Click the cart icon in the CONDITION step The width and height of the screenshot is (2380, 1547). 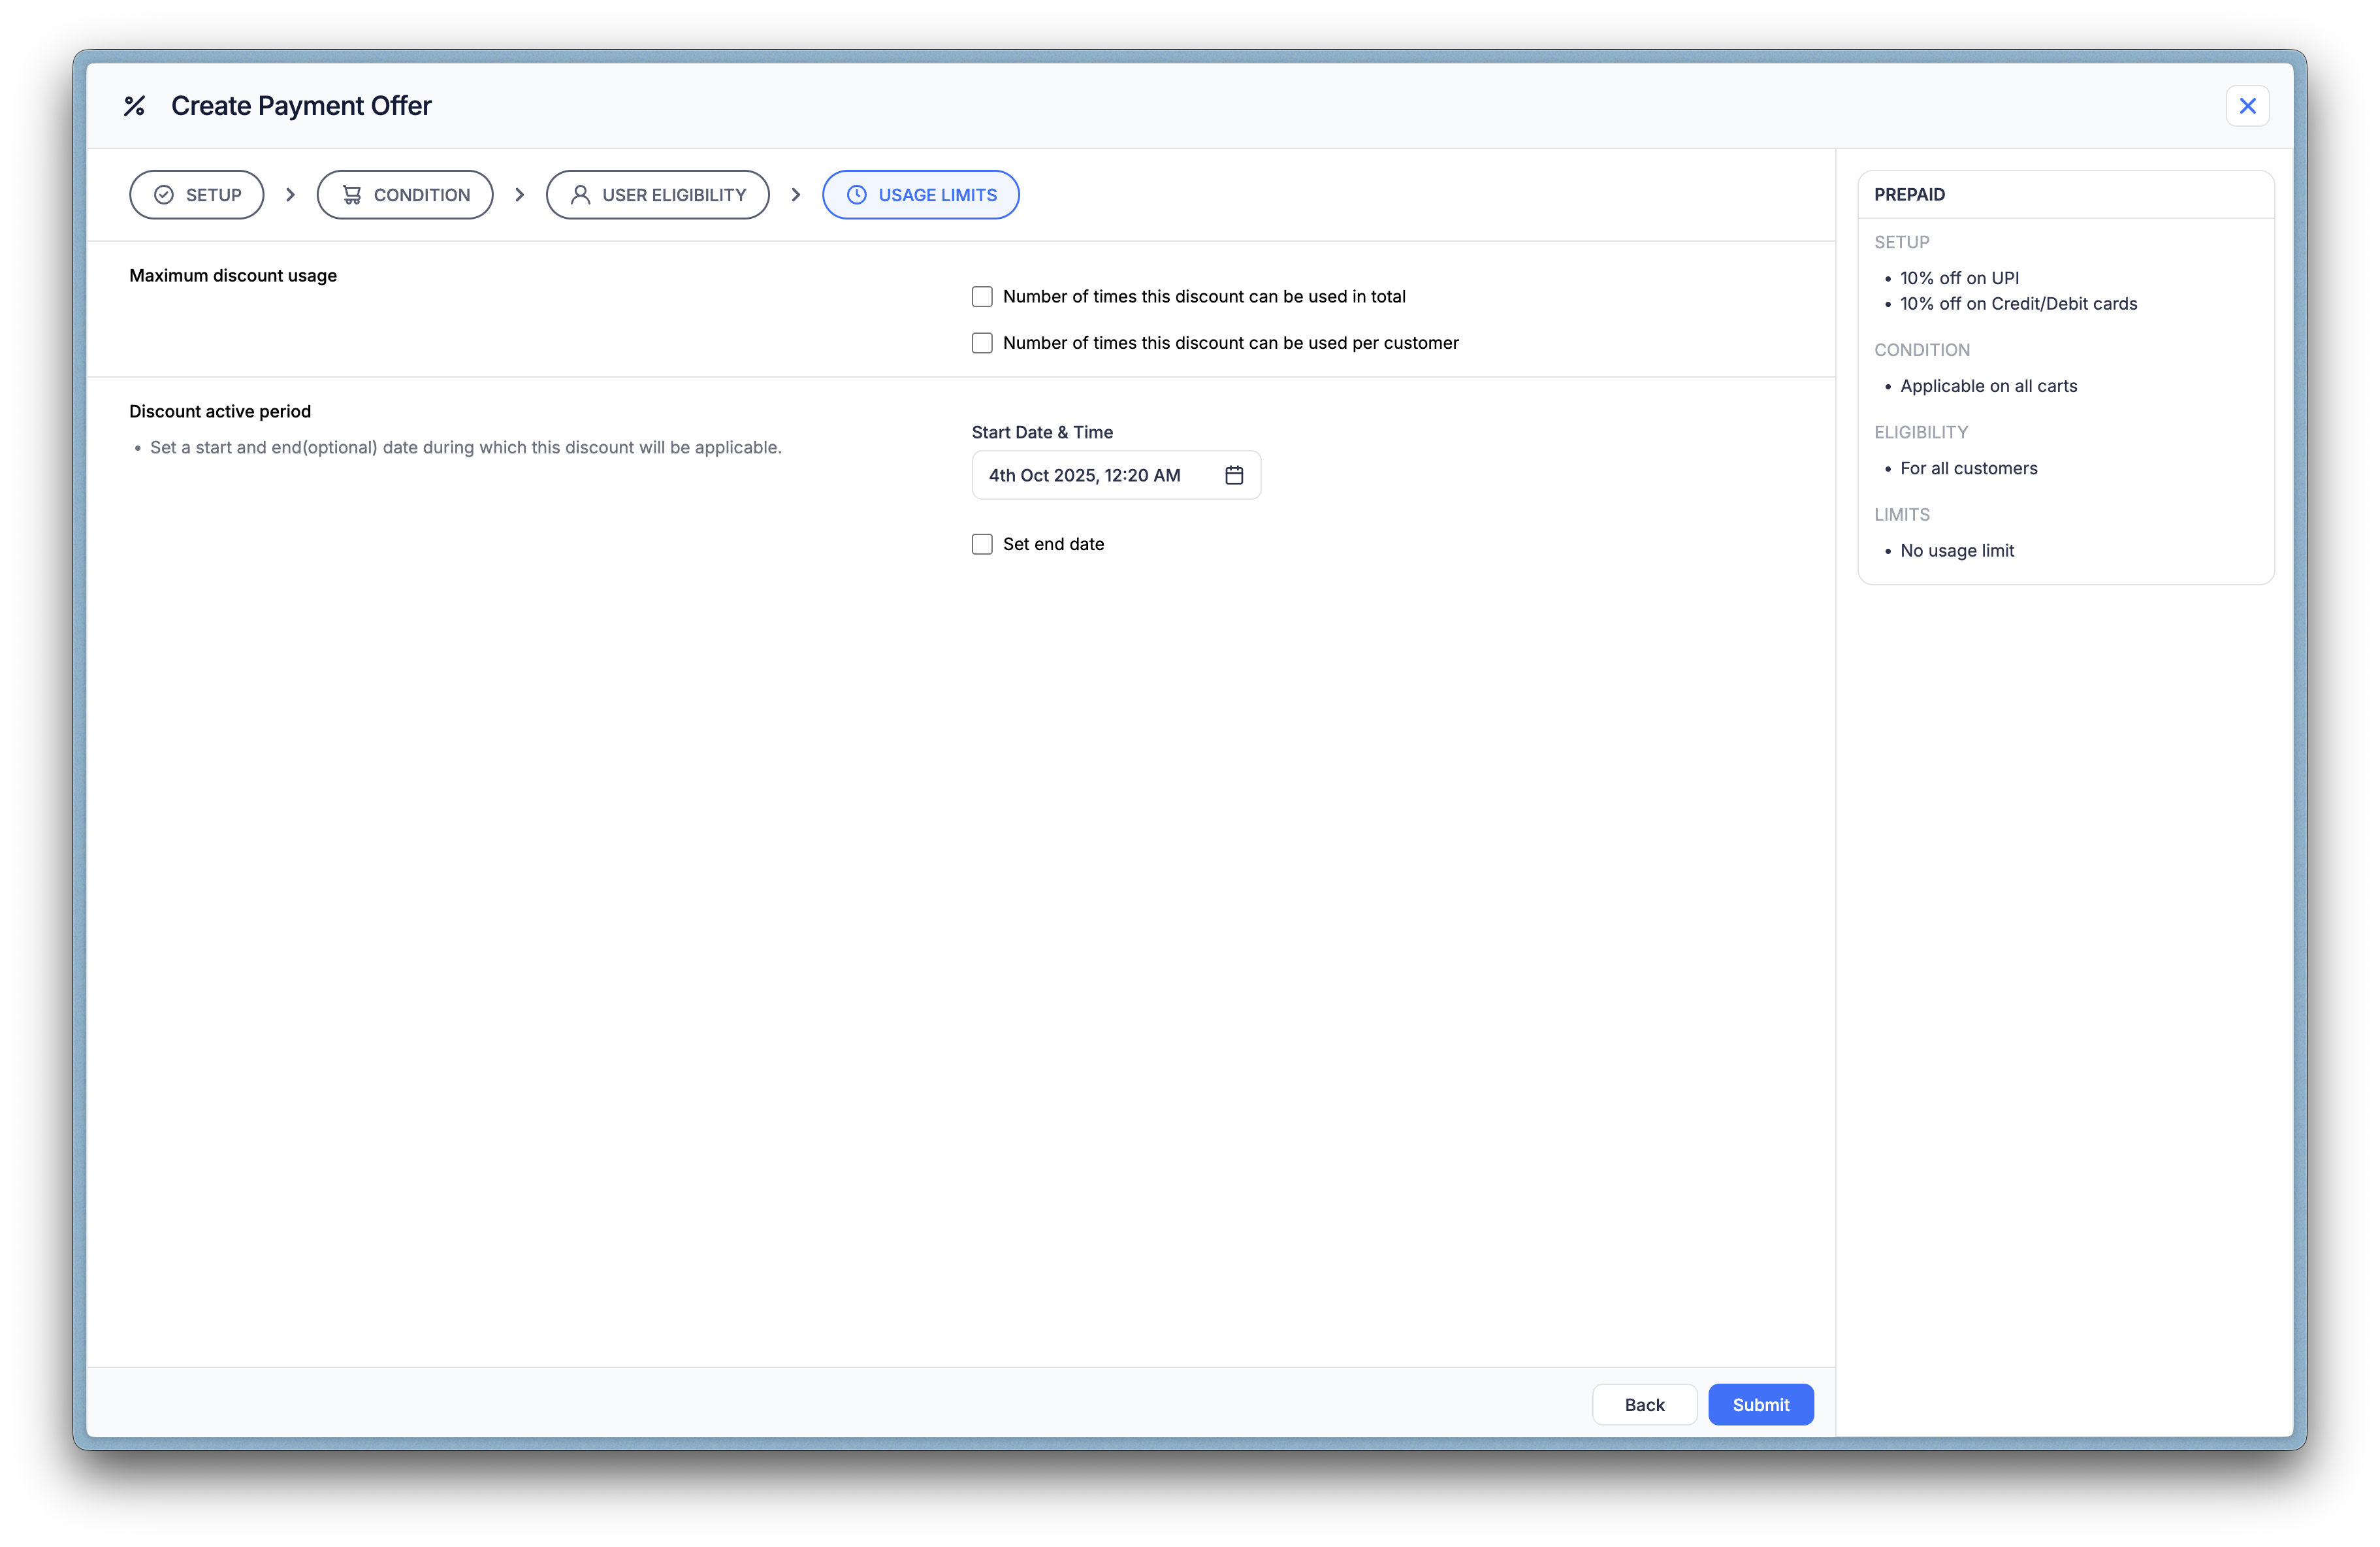[x=352, y=195]
